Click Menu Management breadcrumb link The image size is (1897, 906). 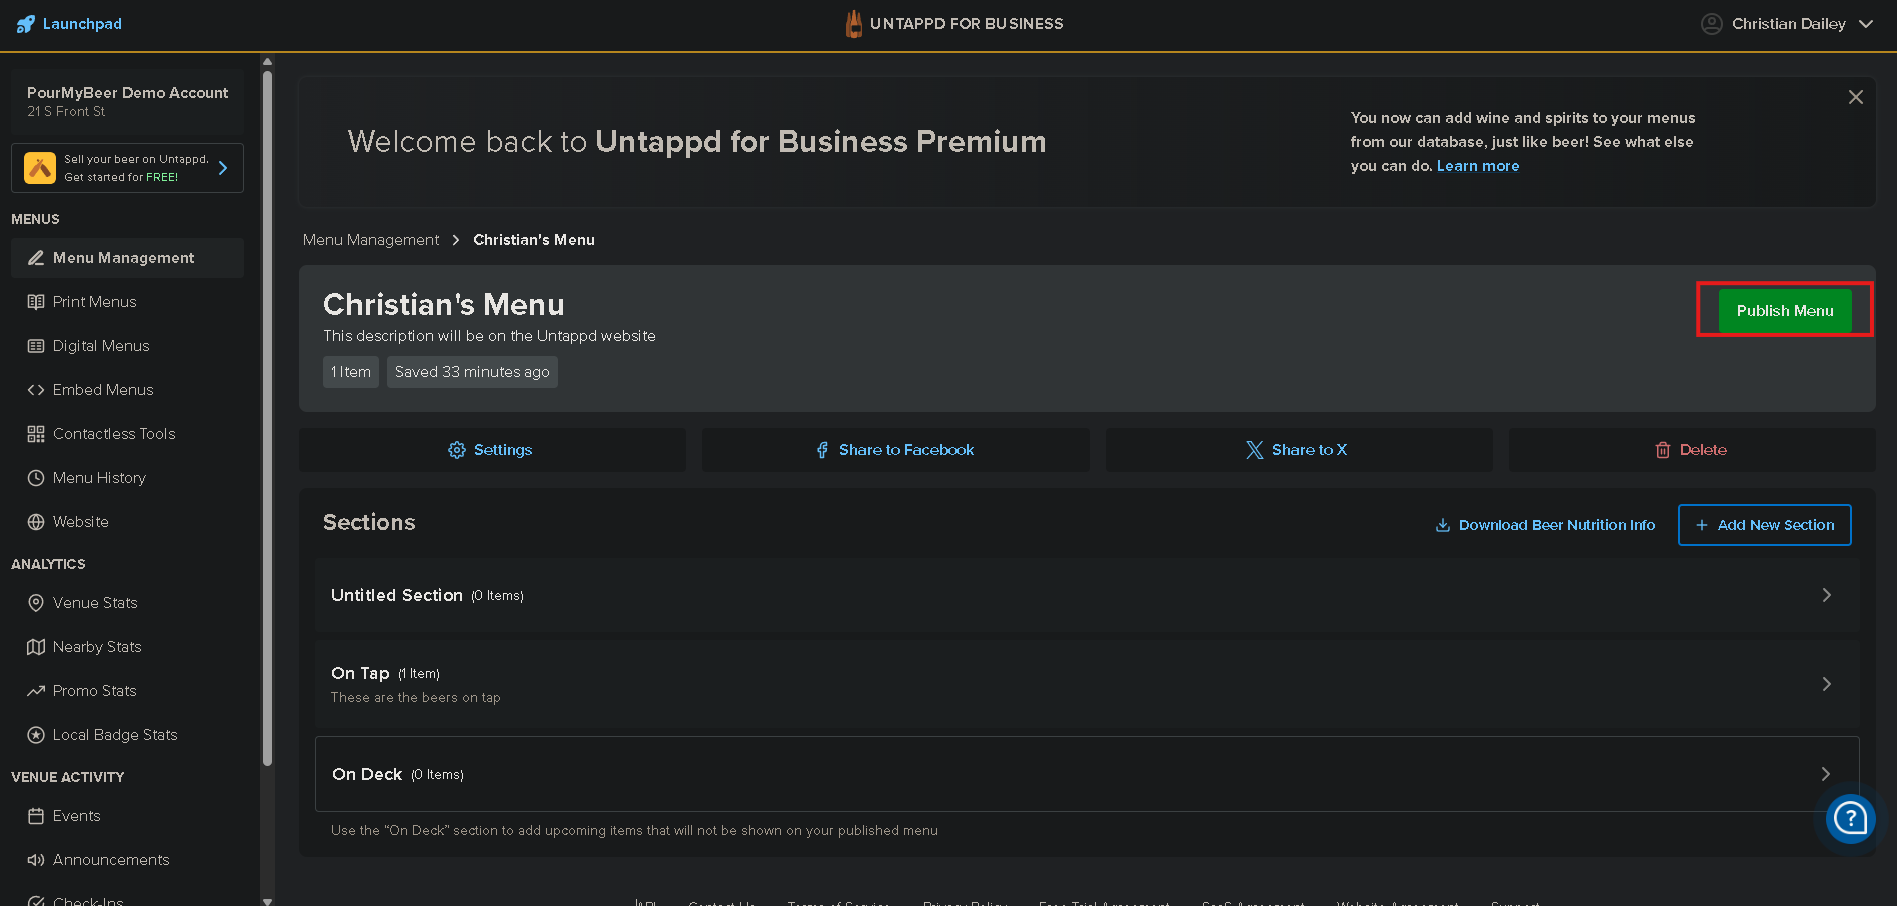tap(371, 240)
